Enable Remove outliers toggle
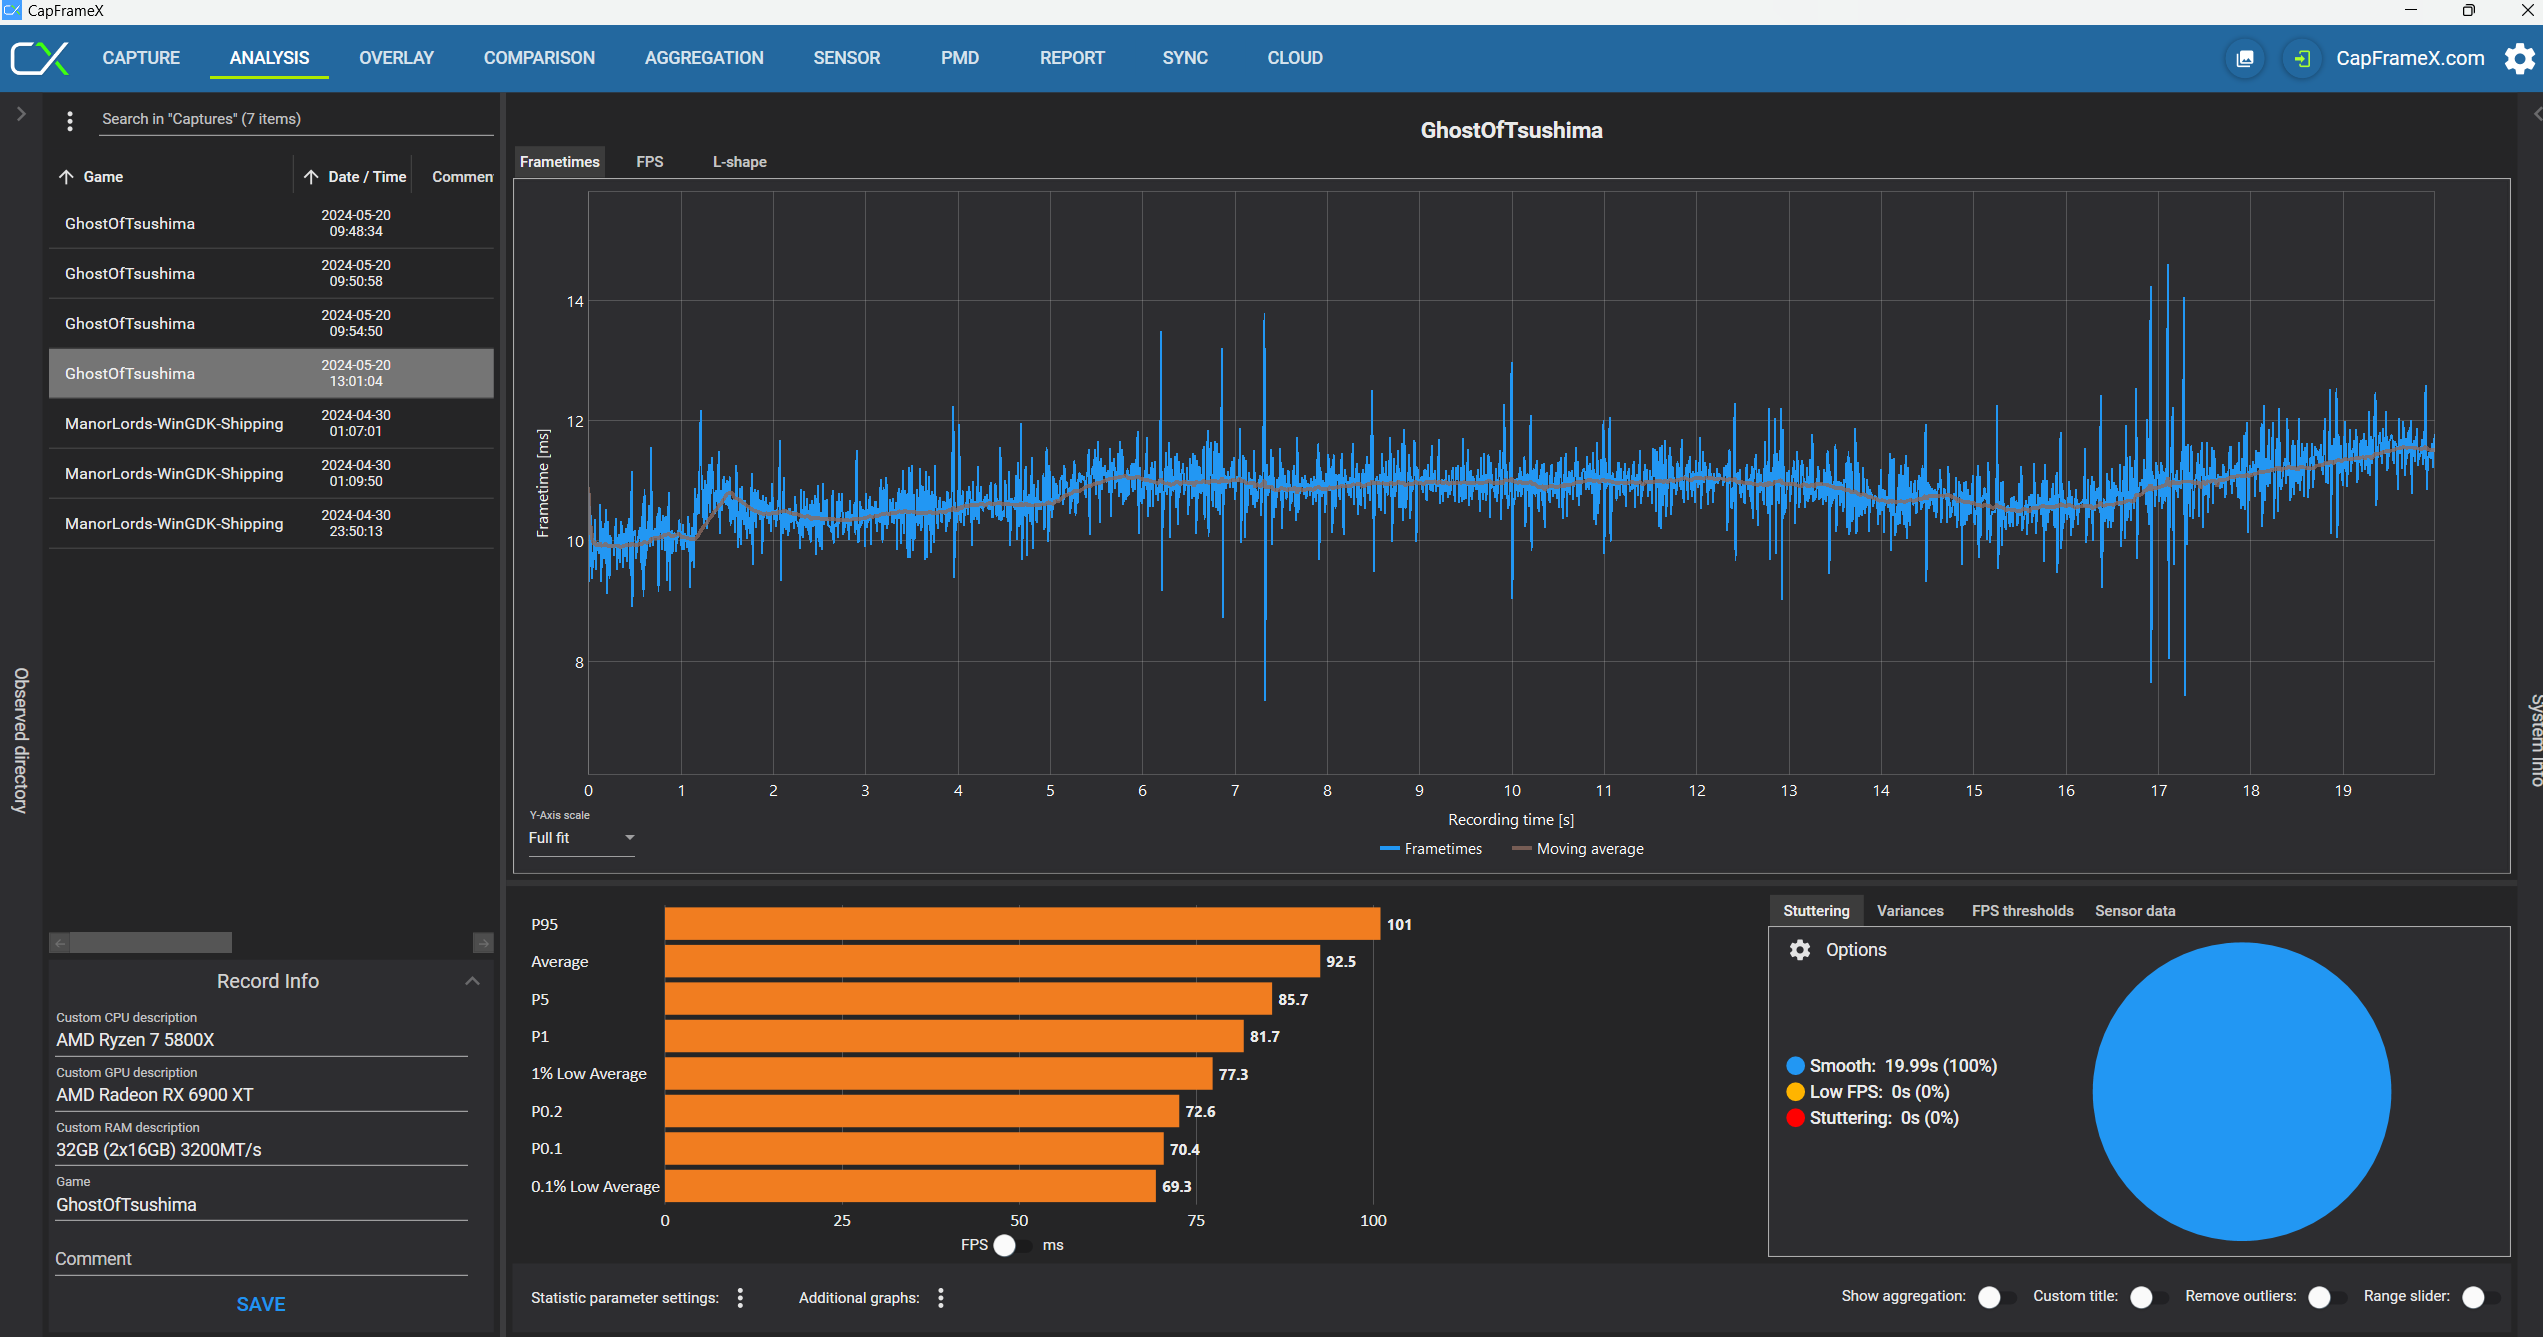The image size is (2543, 1337). point(2326,1297)
